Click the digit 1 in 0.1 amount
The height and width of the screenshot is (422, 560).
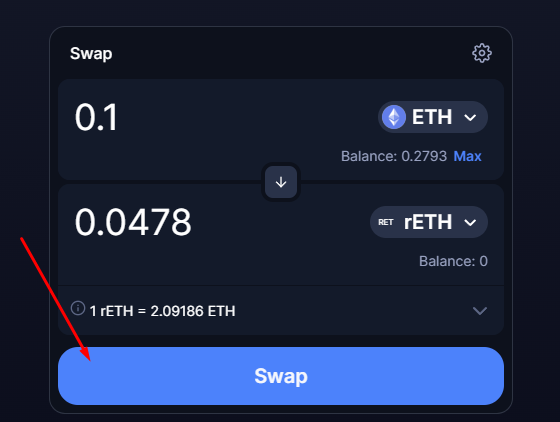[110, 117]
